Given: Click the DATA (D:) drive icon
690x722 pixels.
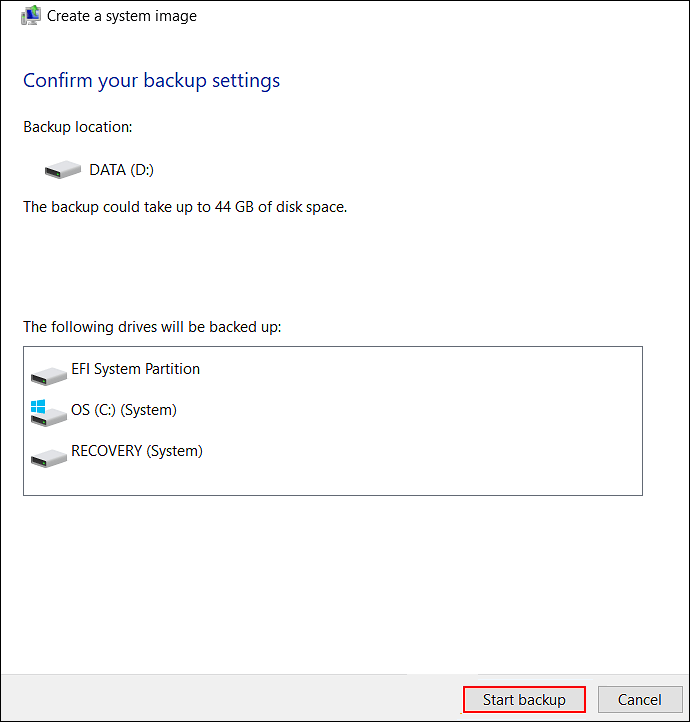Looking at the screenshot, I should (x=62, y=170).
